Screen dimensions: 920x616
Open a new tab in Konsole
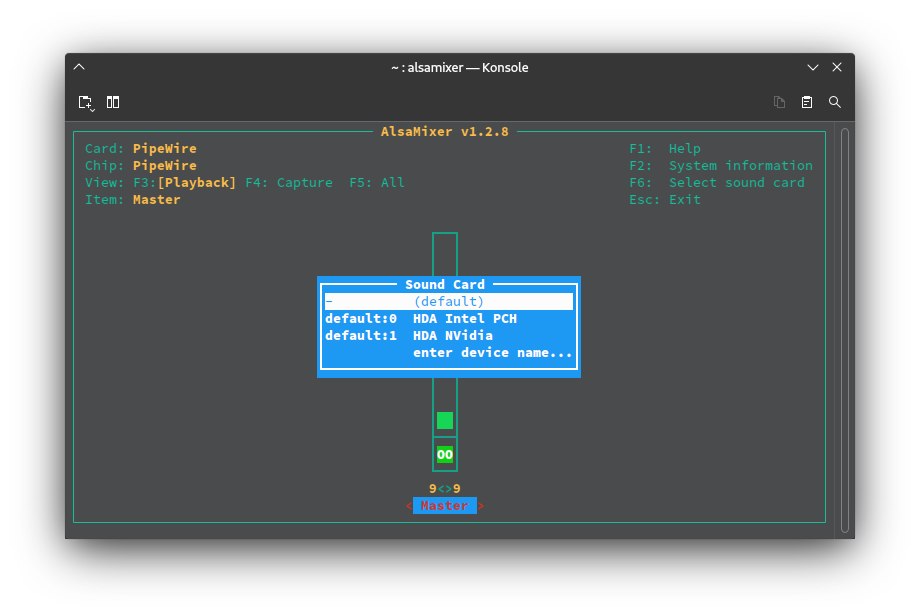(86, 103)
